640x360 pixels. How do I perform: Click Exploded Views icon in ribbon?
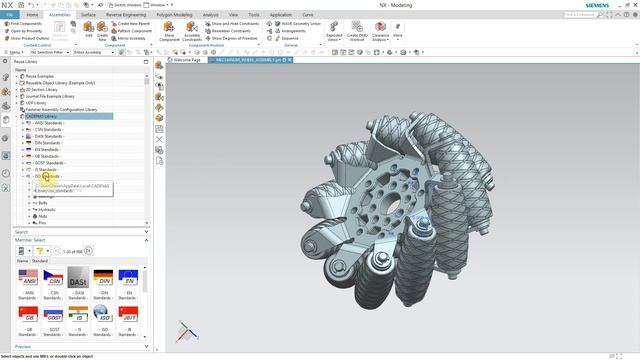click(334, 27)
